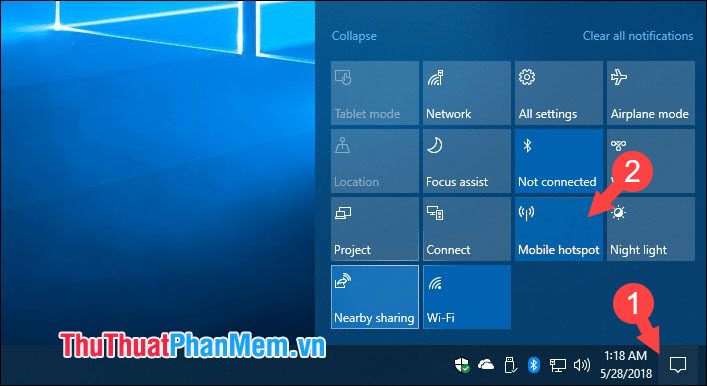The height and width of the screenshot is (386, 707).
Task: Enable Focus assist tile
Action: 467,161
